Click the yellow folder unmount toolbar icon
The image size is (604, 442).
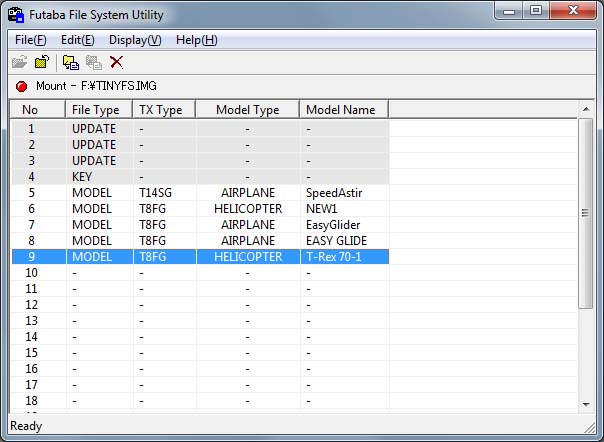point(42,62)
